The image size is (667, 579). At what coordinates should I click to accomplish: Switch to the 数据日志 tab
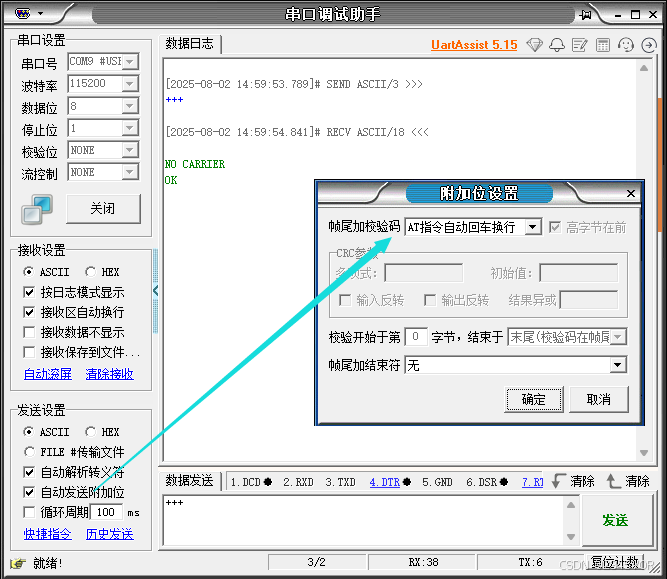(190, 43)
